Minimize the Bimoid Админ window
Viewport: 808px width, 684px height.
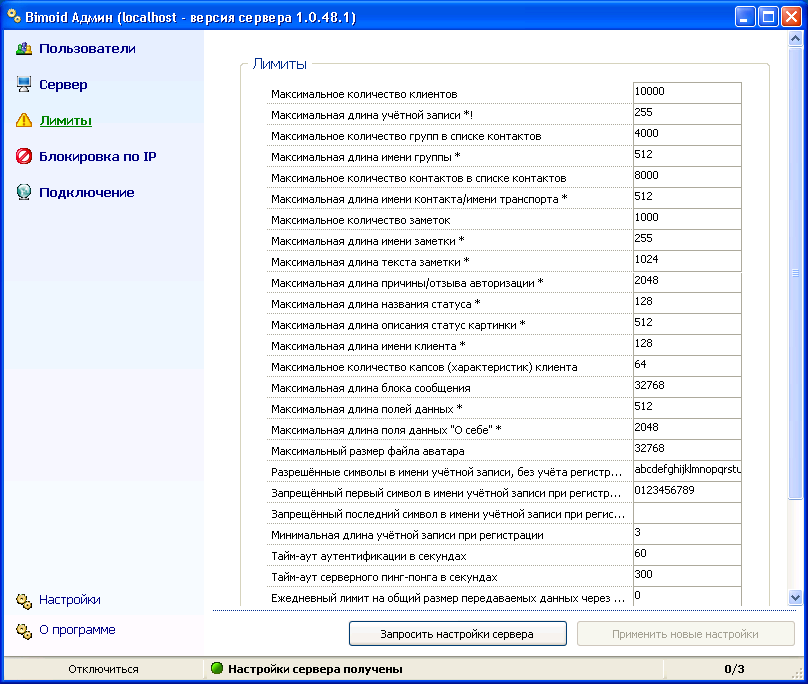click(745, 17)
